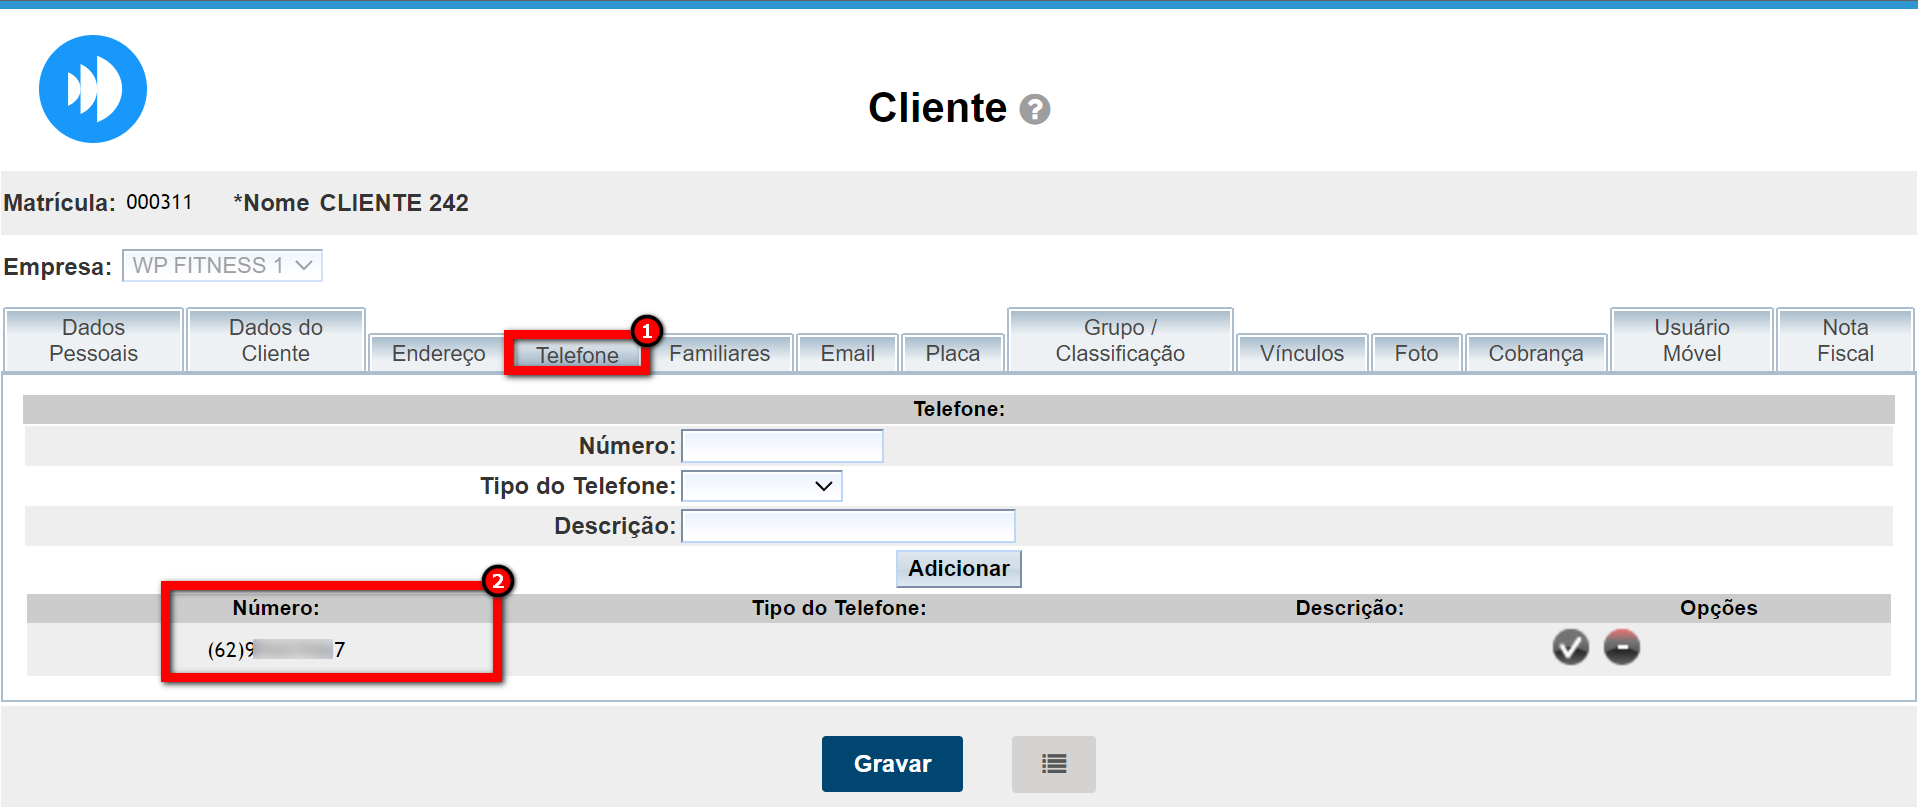Screen dimensions: 1918x809
Task: Click the blue fast-forward logo icon
Action: 93,89
